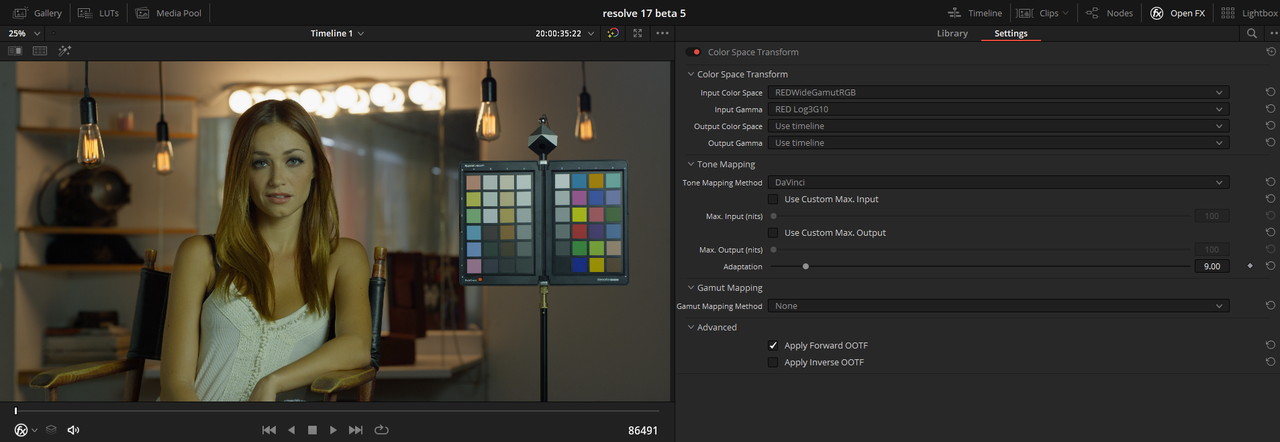Reset the Adaptation value
Screen dimensions: 1280x442
1270,266
